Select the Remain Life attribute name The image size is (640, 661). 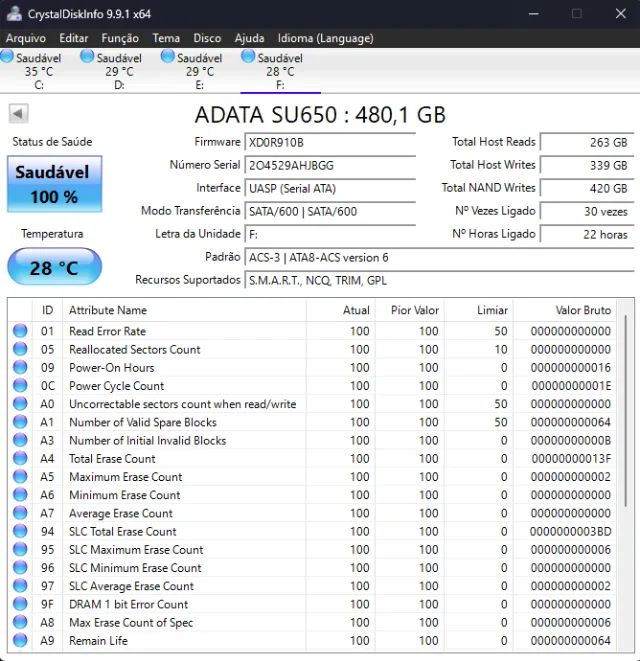coord(98,641)
